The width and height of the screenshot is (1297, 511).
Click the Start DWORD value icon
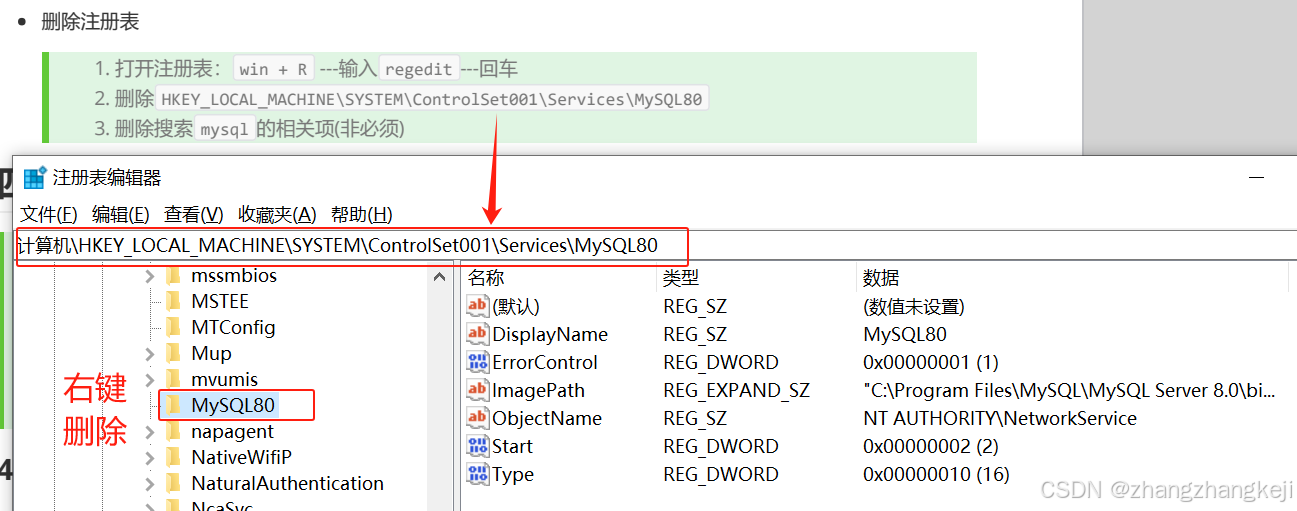(x=478, y=446)
